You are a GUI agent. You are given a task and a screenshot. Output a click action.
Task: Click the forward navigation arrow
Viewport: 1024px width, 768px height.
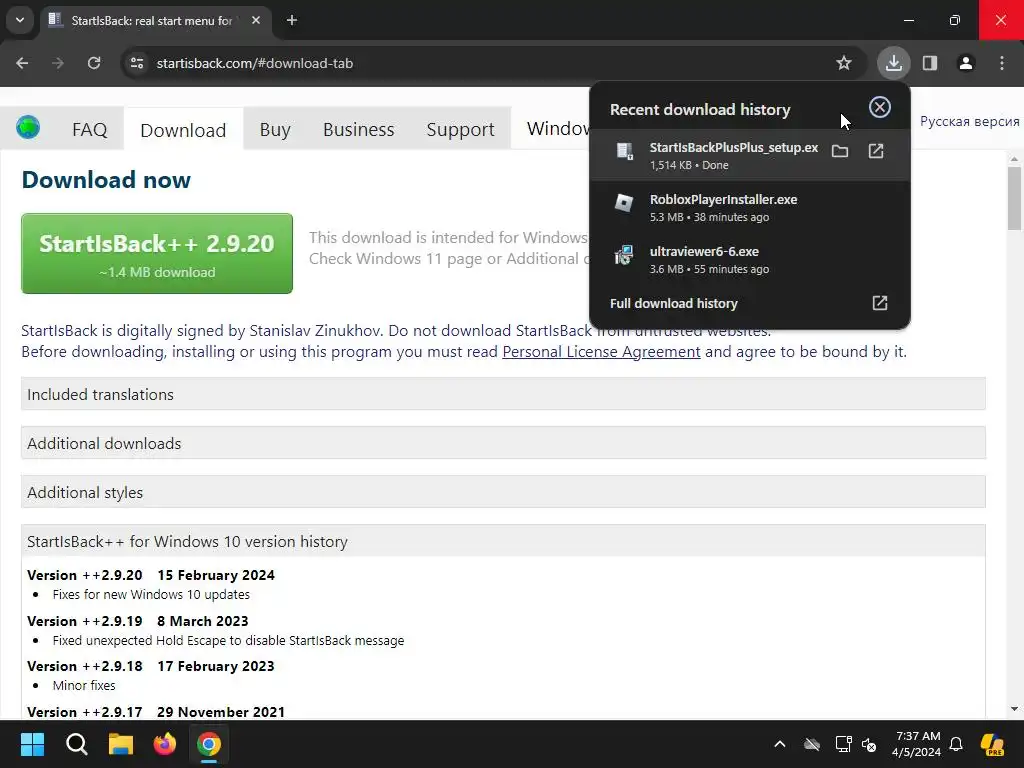tap(58, 63)
